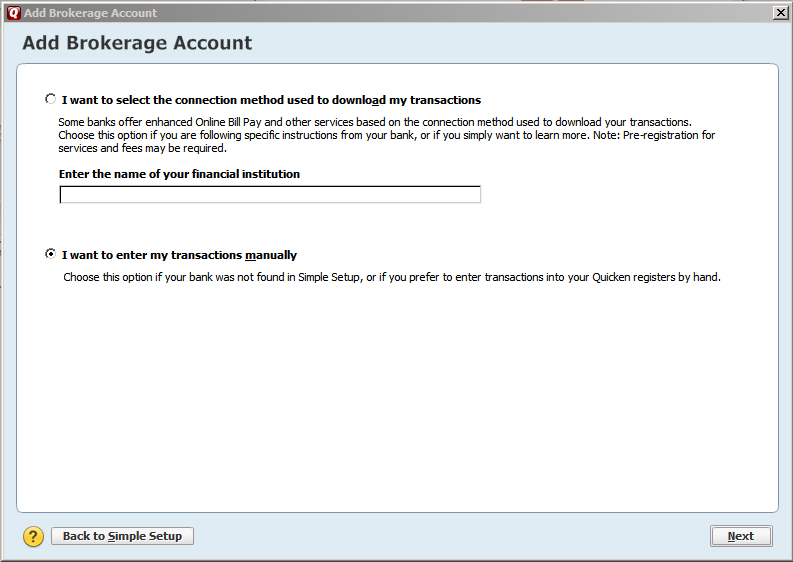
Task: Select enter my transactions manually radio option
Action: [x=51, y=254]
